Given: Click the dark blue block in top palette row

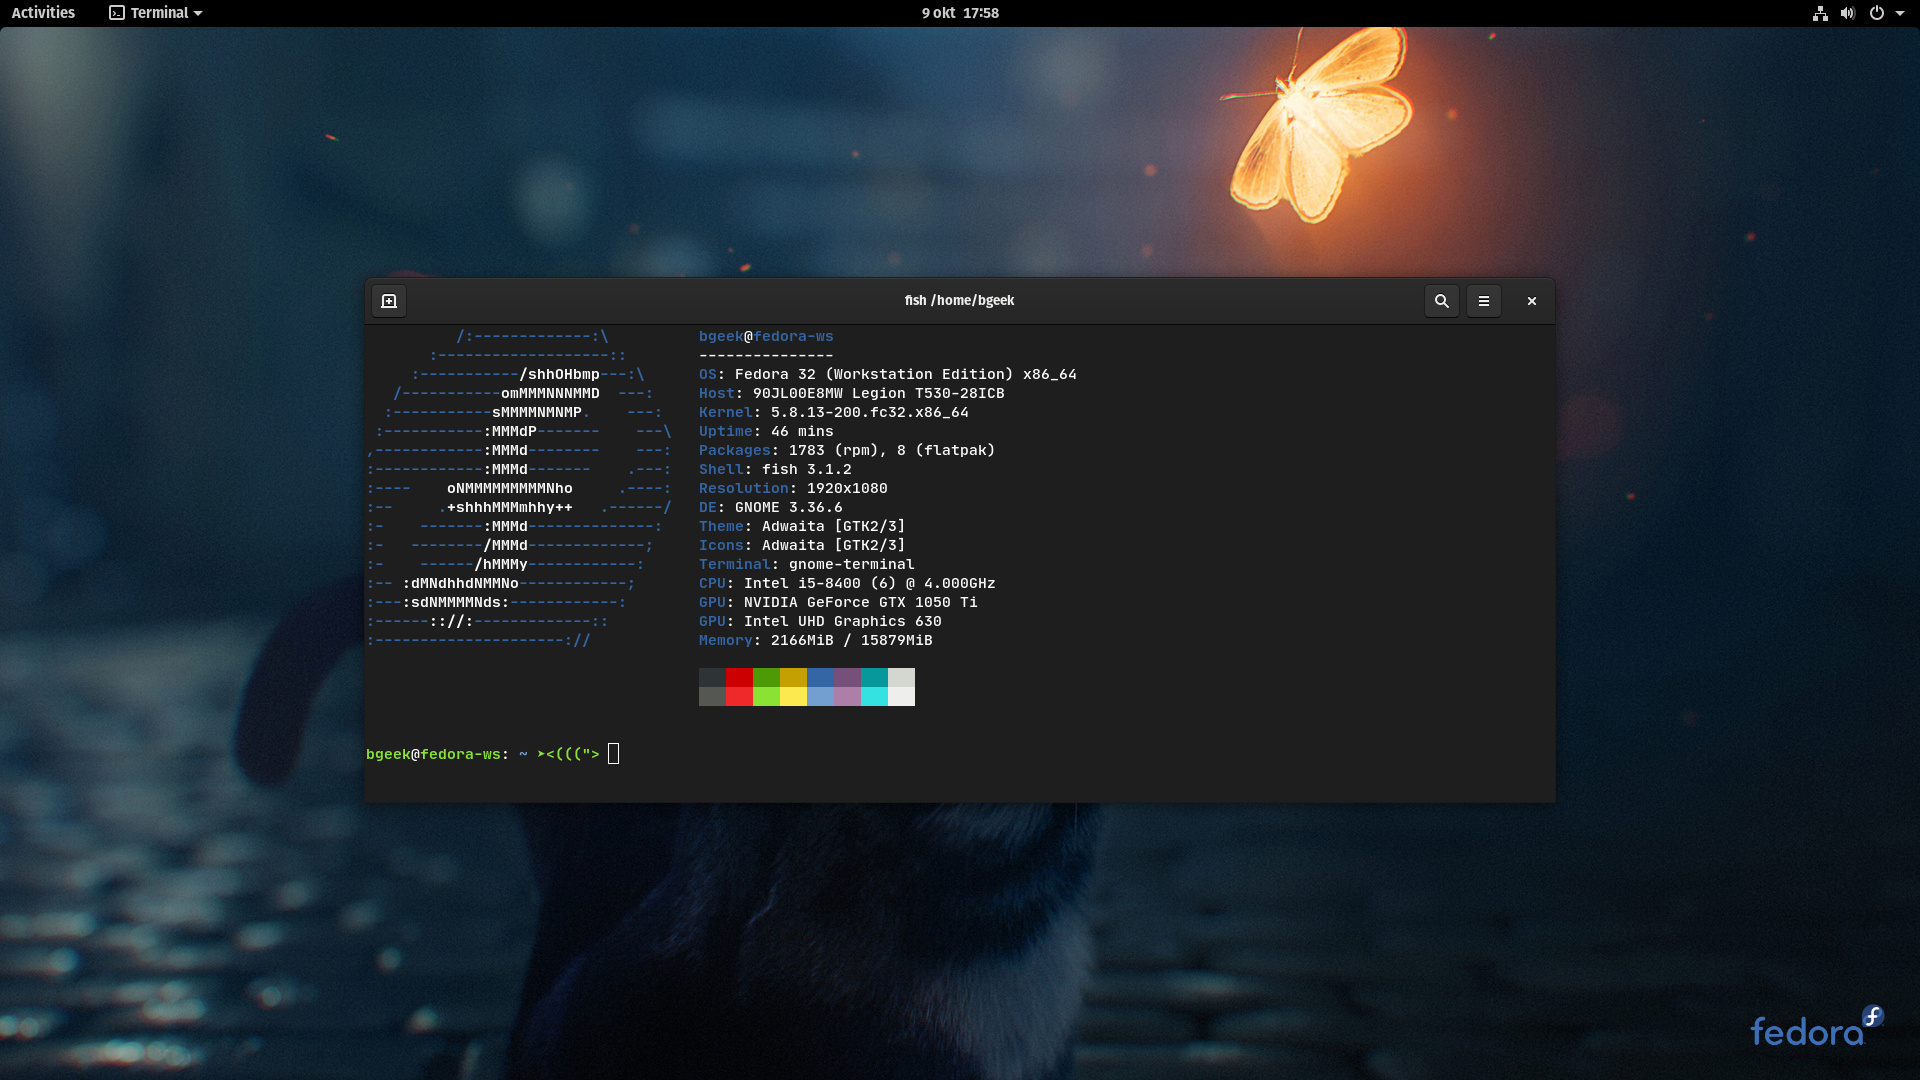Looking at the screenshot, I should point(820,678).
